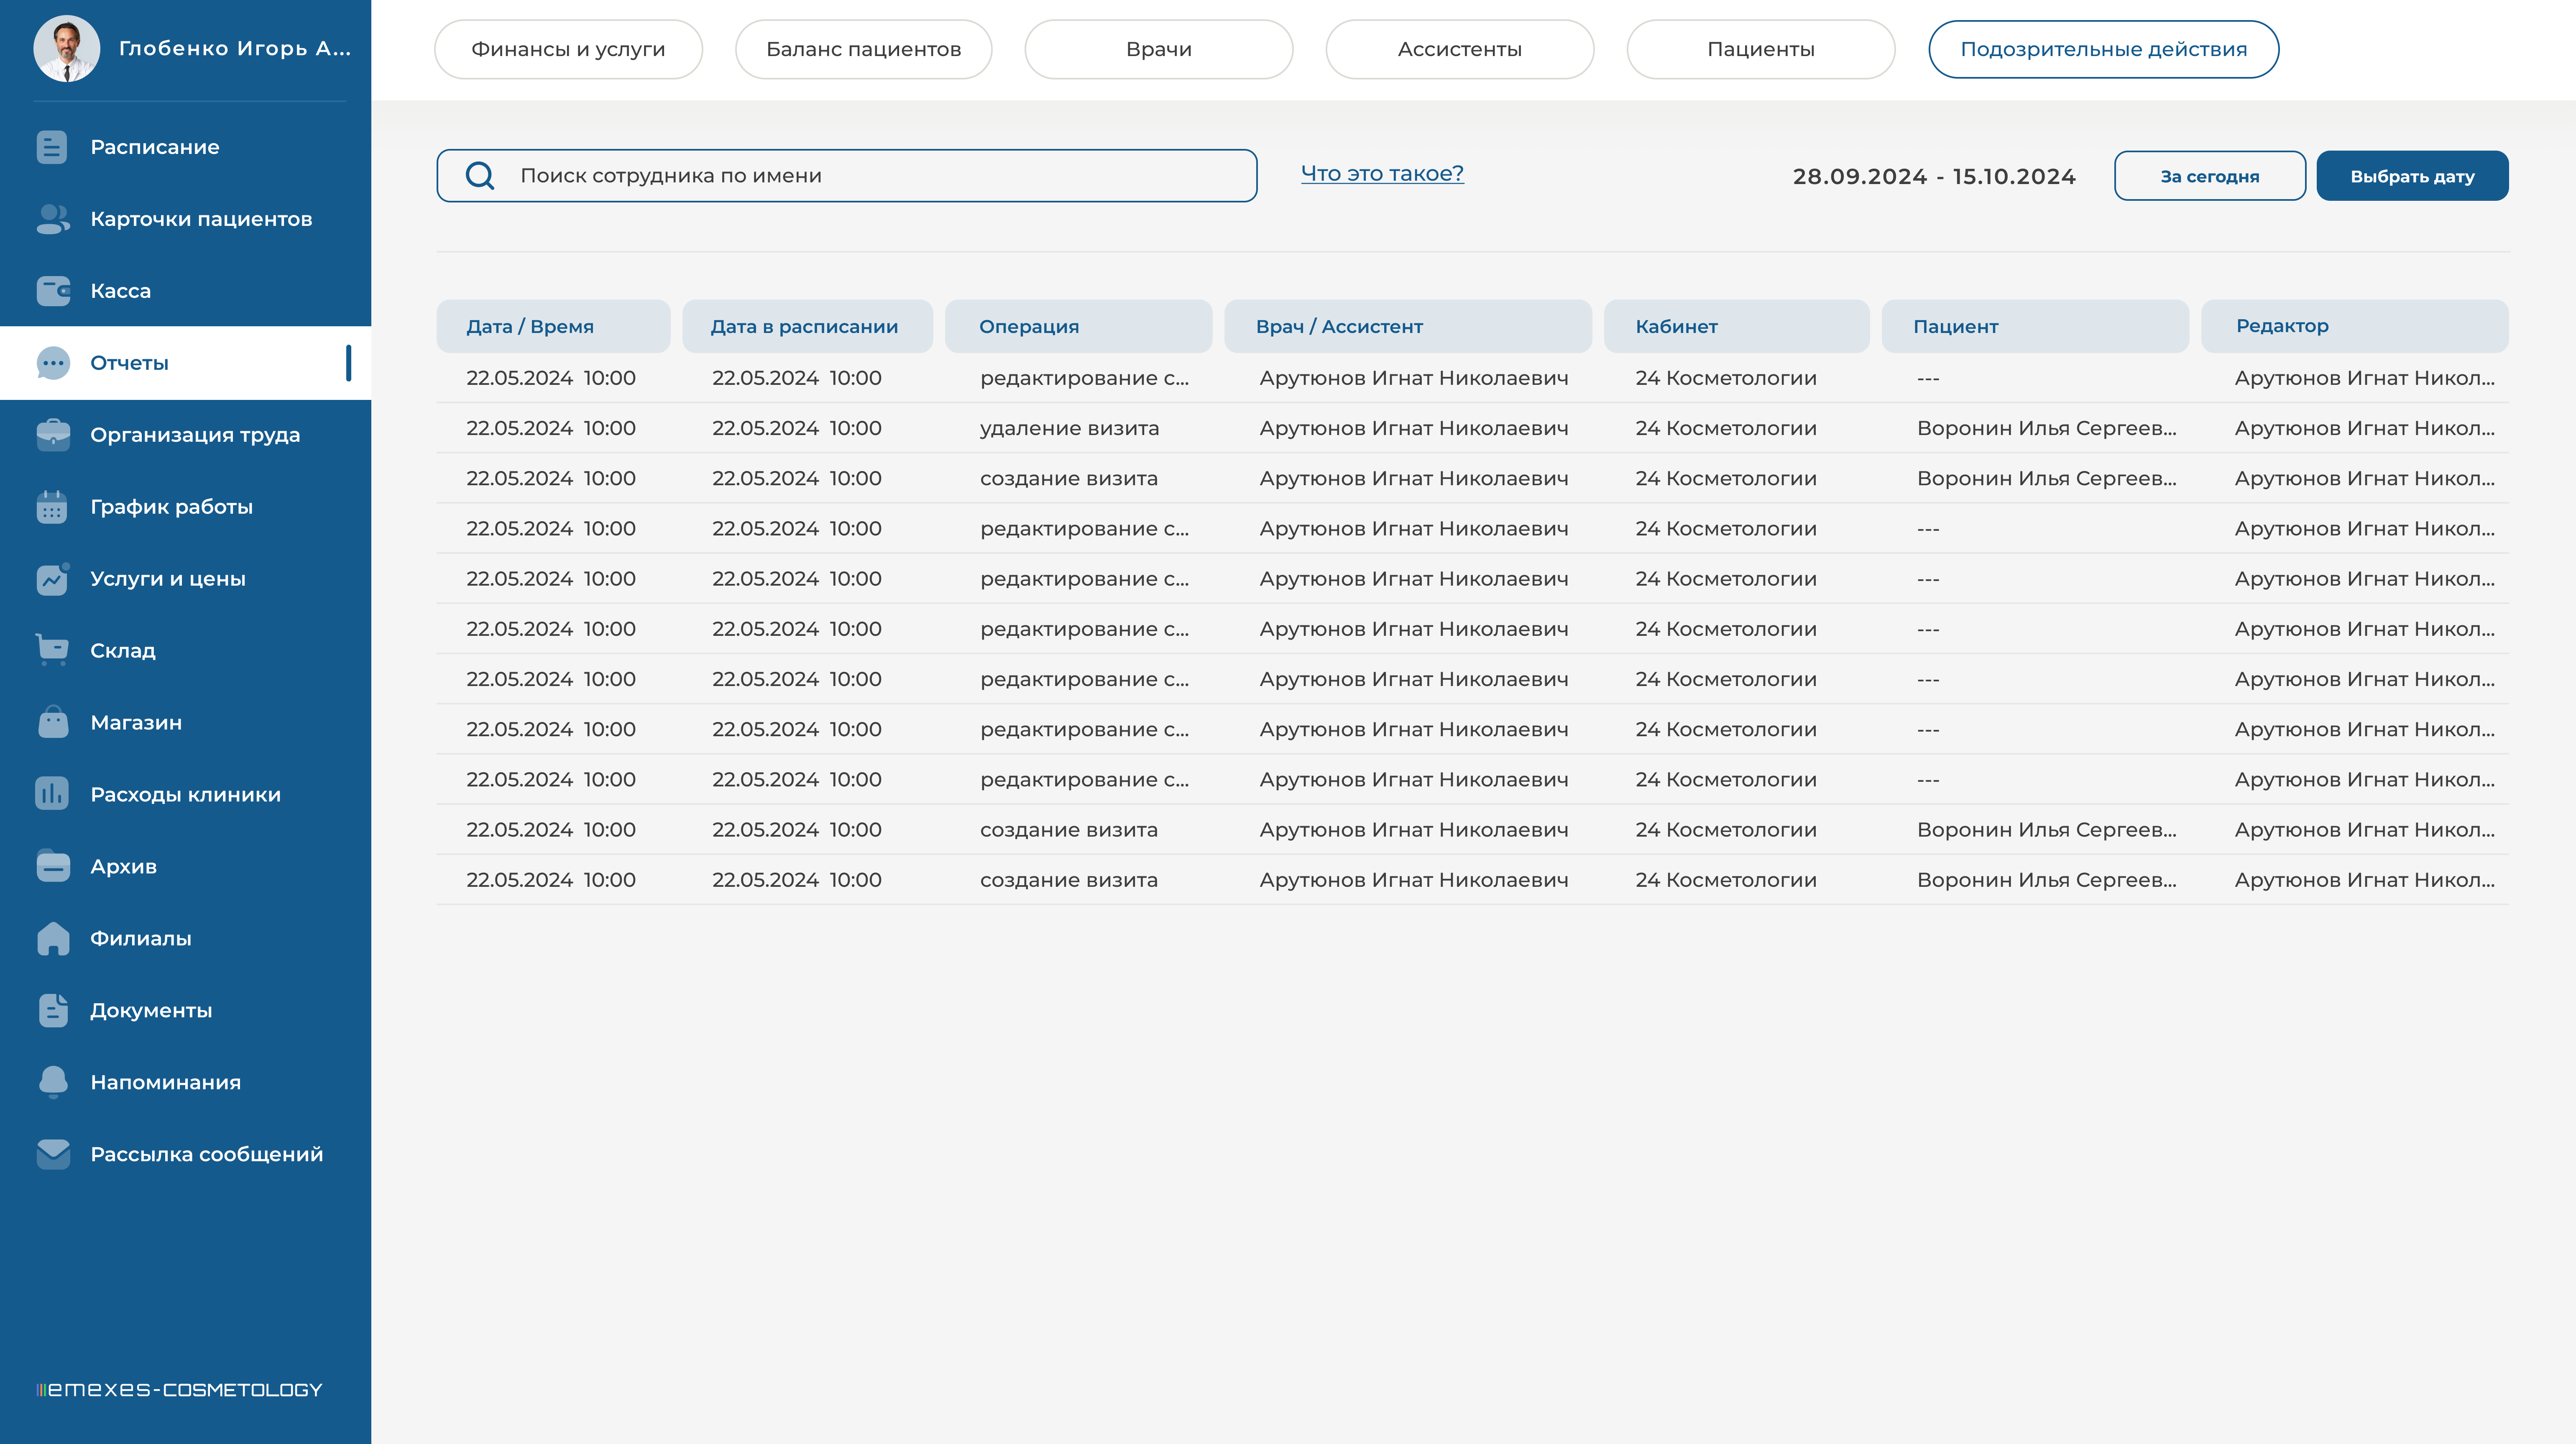
Task: Open Организация труда menu item
Action: pyautogui.click(x=195, y=435)
